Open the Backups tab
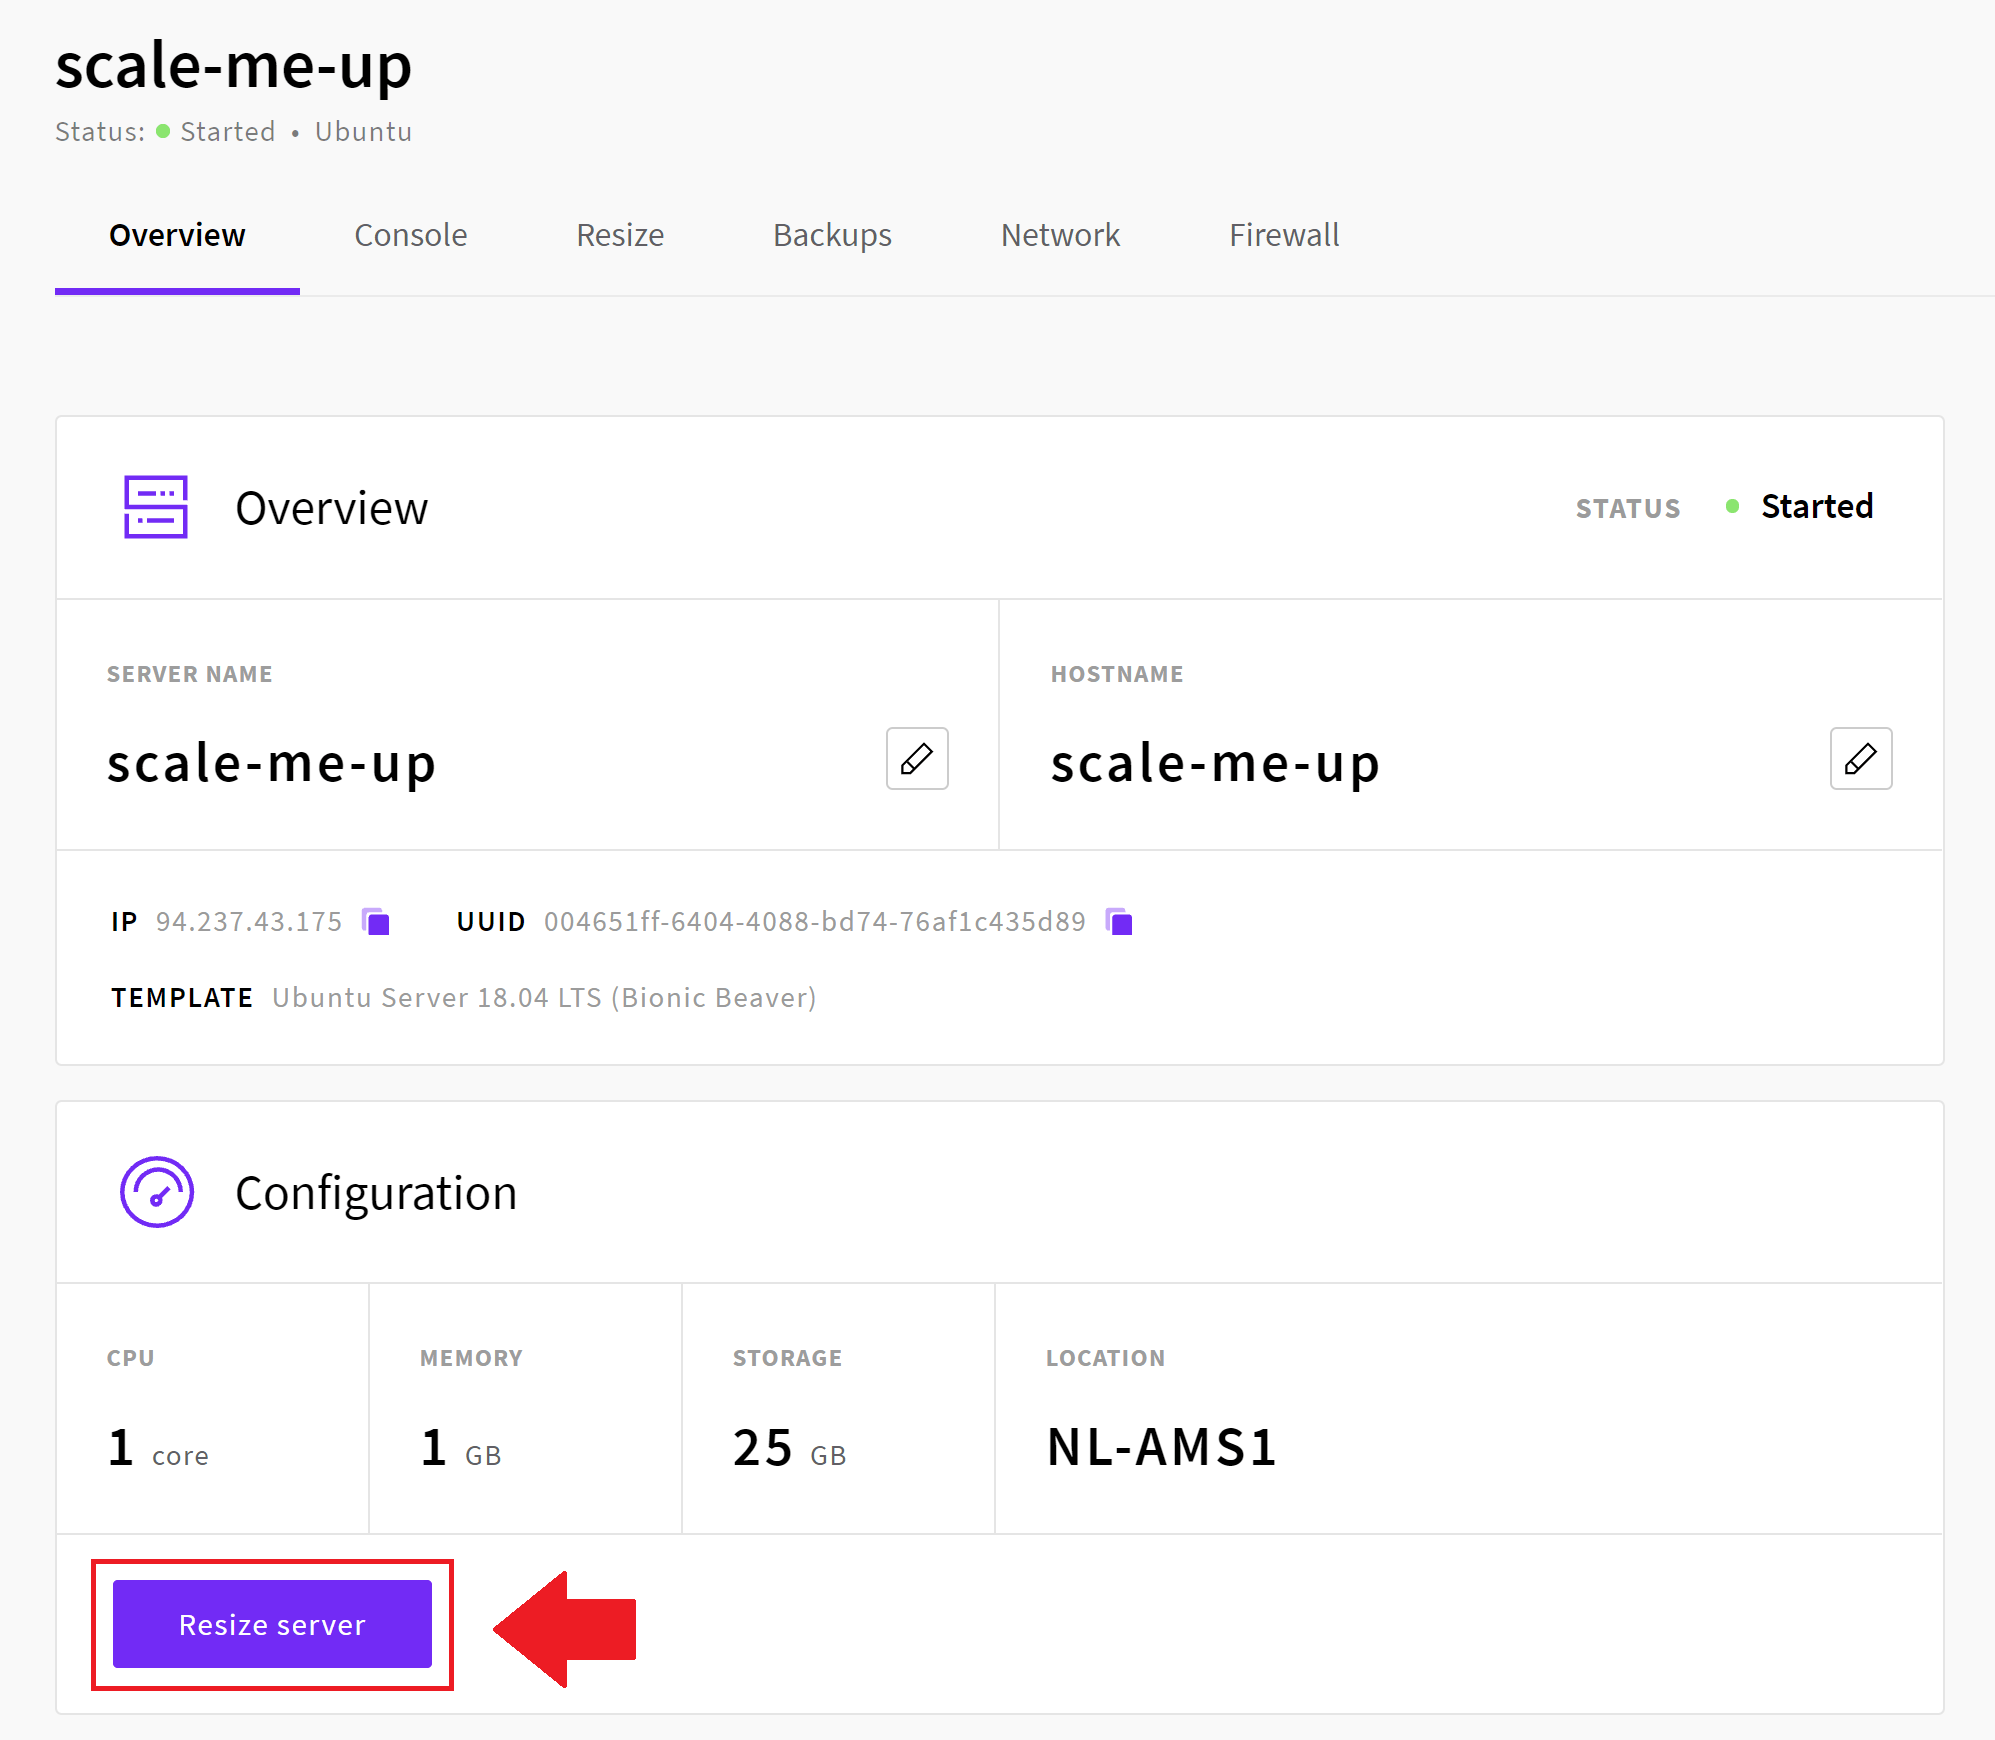The image size is (1995, 1740). (x=832, y=235)
